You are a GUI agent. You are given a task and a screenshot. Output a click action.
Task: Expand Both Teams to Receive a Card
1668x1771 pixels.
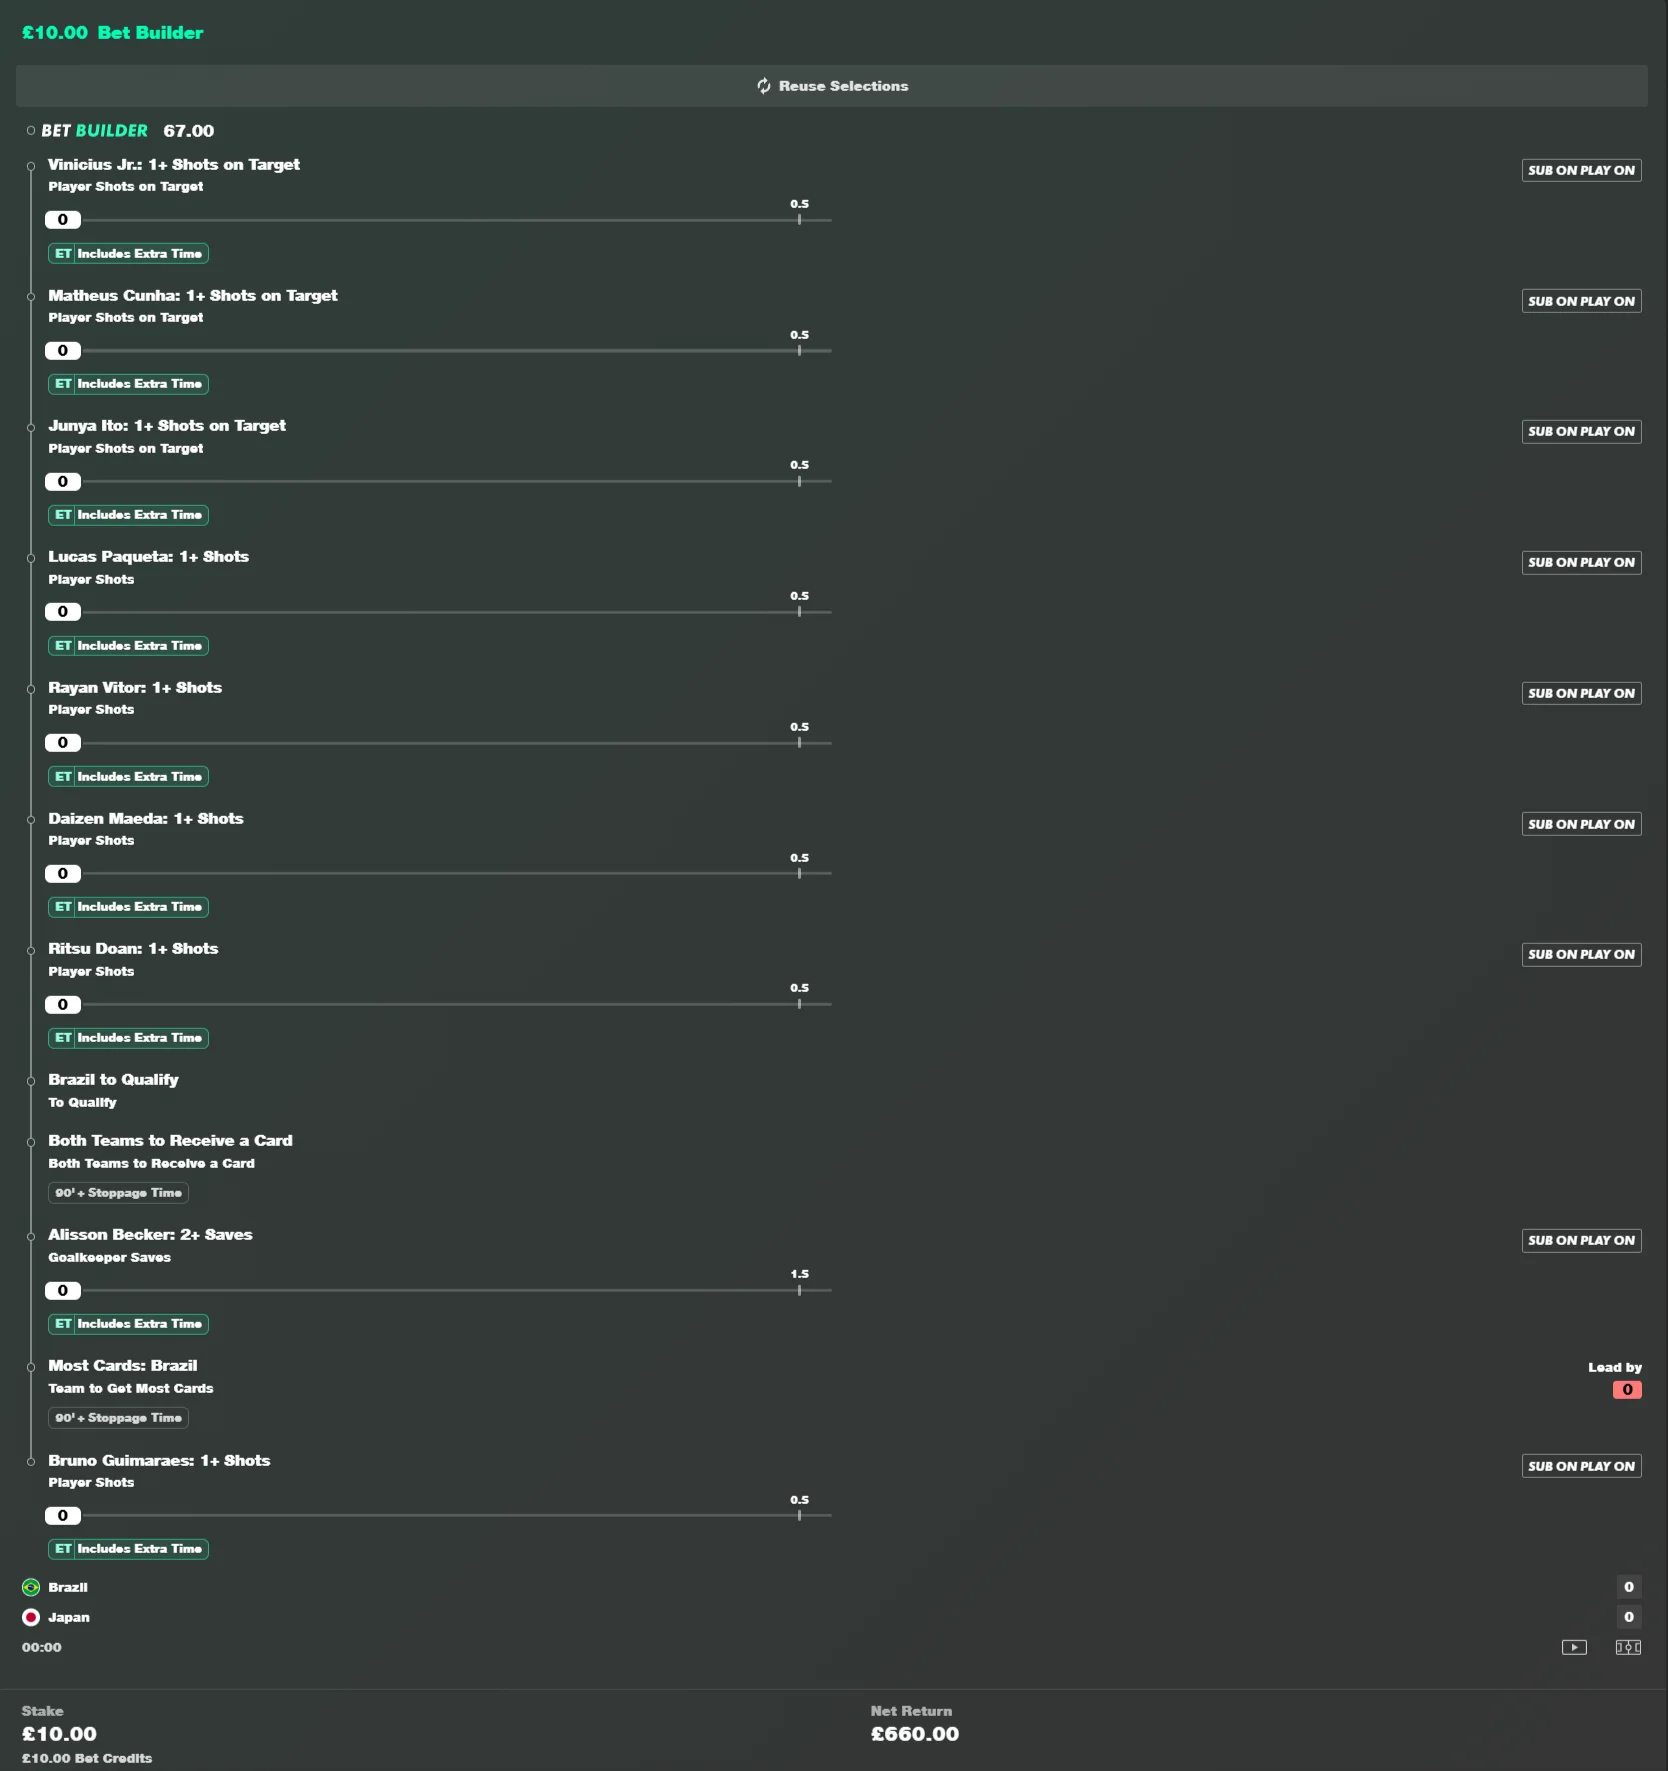170,1141
